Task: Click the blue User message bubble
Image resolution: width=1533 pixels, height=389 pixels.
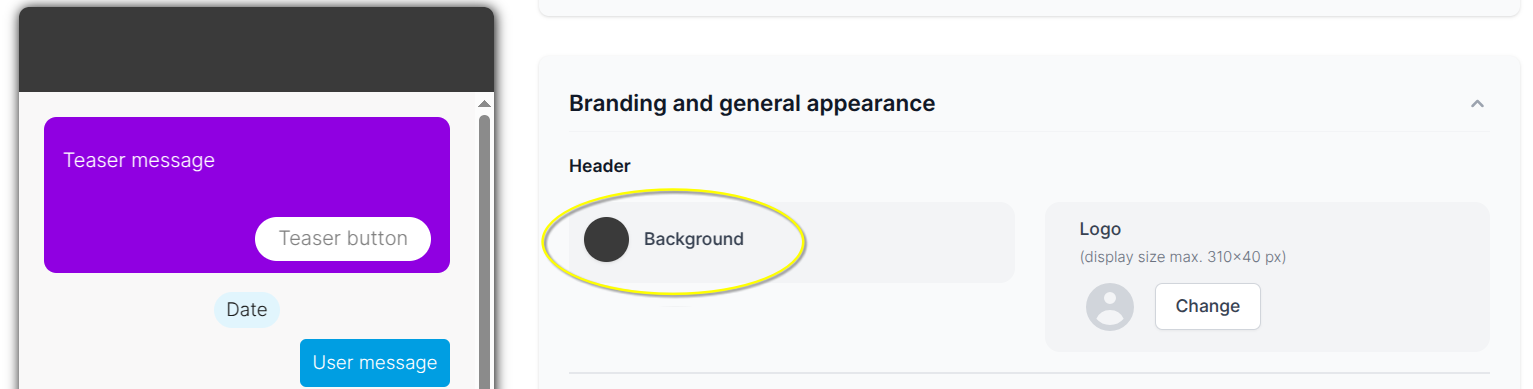Action: [375, 363]
